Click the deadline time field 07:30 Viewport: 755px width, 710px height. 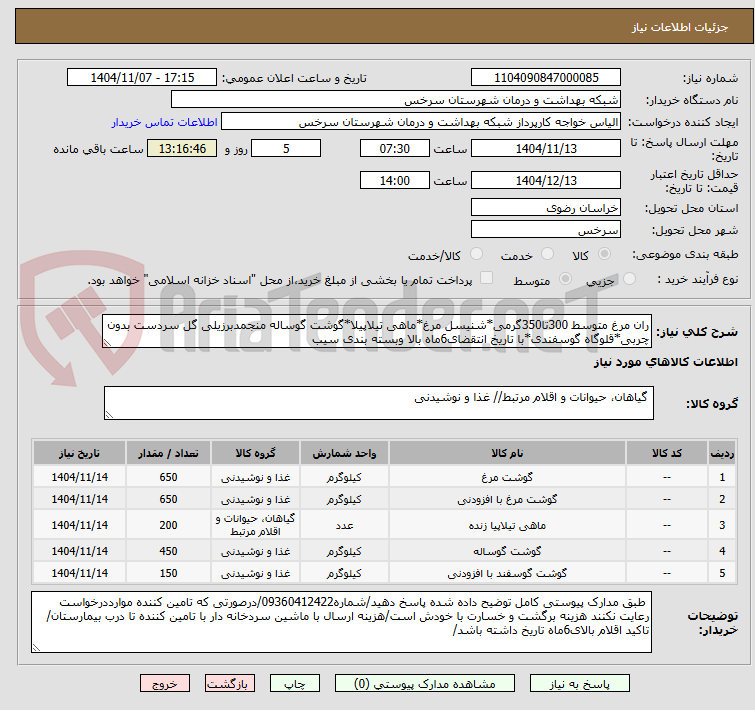pyautogui.click(x=394, y=148)
